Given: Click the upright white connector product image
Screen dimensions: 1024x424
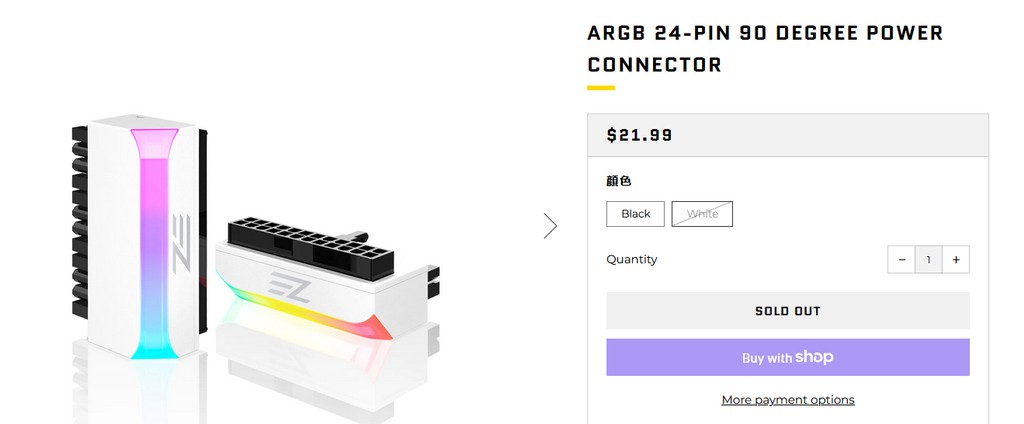Looking at the screenshot, I should pos(140,240).
